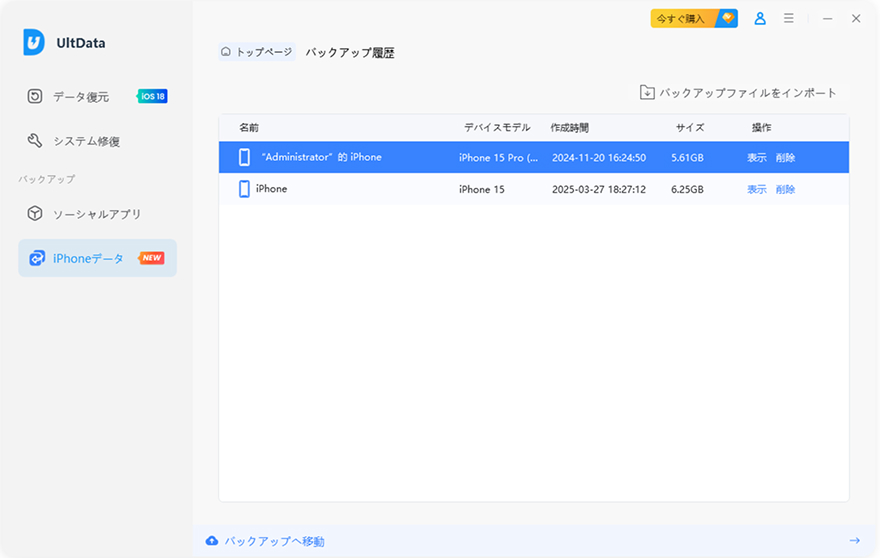Click the デバイスモデル column header

[497, 127]
